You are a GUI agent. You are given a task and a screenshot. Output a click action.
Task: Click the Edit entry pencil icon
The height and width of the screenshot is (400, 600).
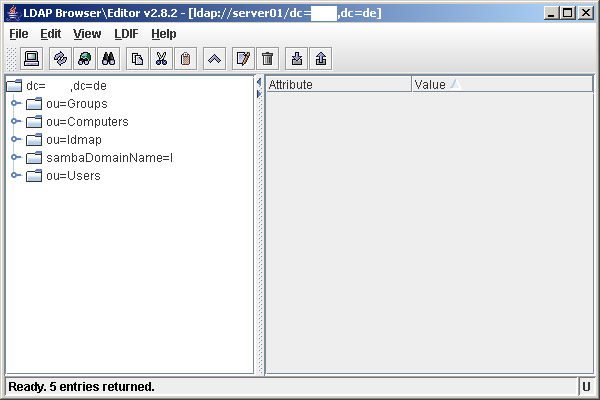[243, 59]
